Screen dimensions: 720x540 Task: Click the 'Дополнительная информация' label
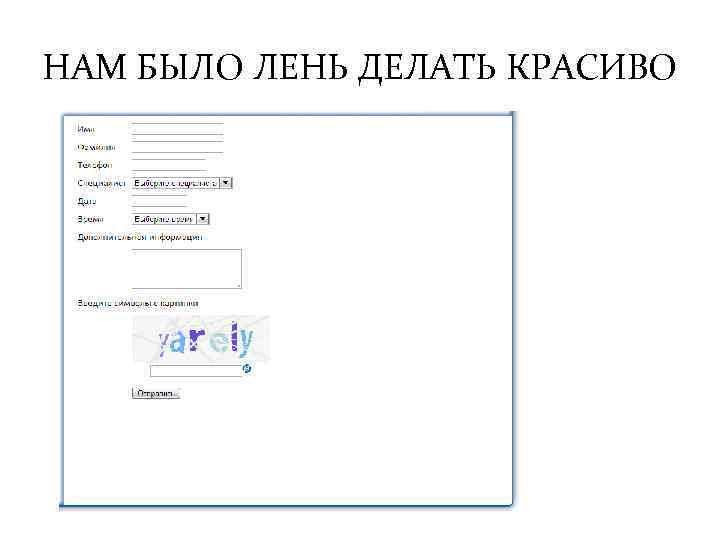coord(140,237)
